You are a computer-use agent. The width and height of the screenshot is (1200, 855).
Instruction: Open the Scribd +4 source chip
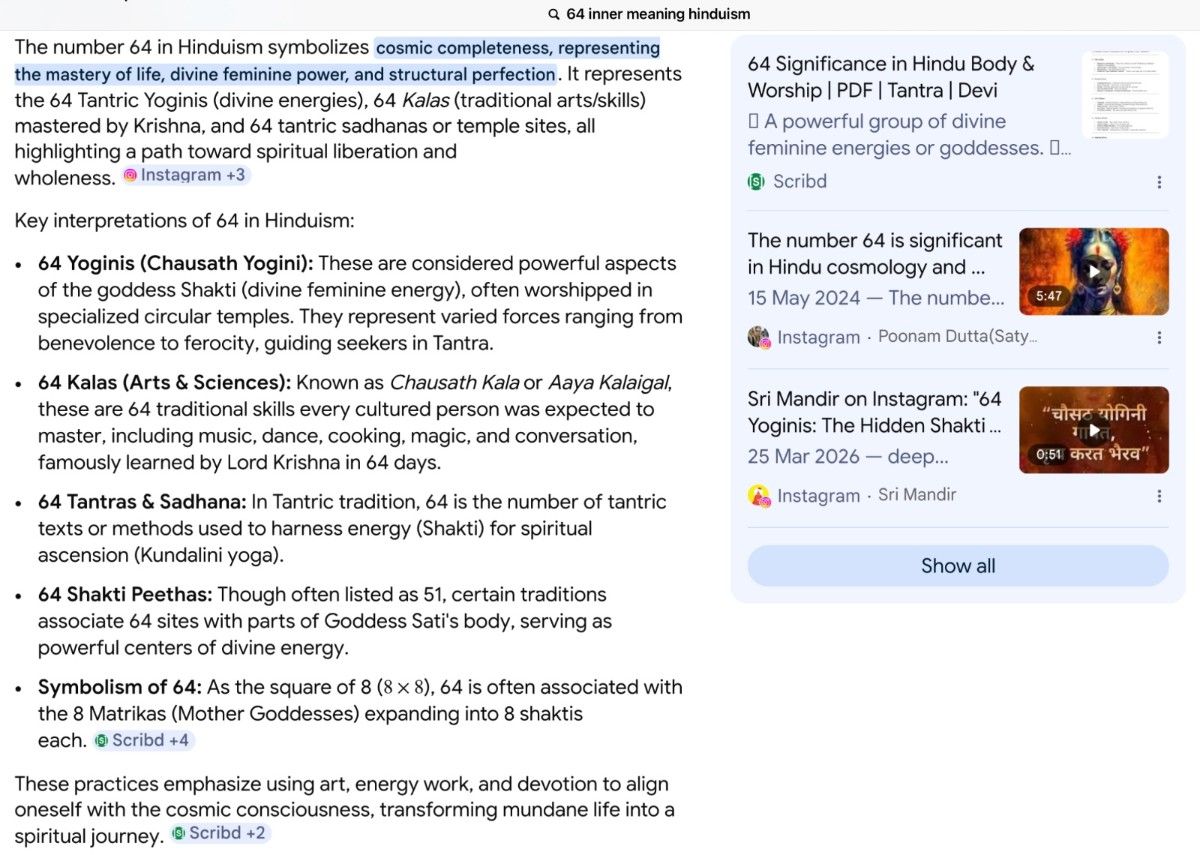(142, 740)
